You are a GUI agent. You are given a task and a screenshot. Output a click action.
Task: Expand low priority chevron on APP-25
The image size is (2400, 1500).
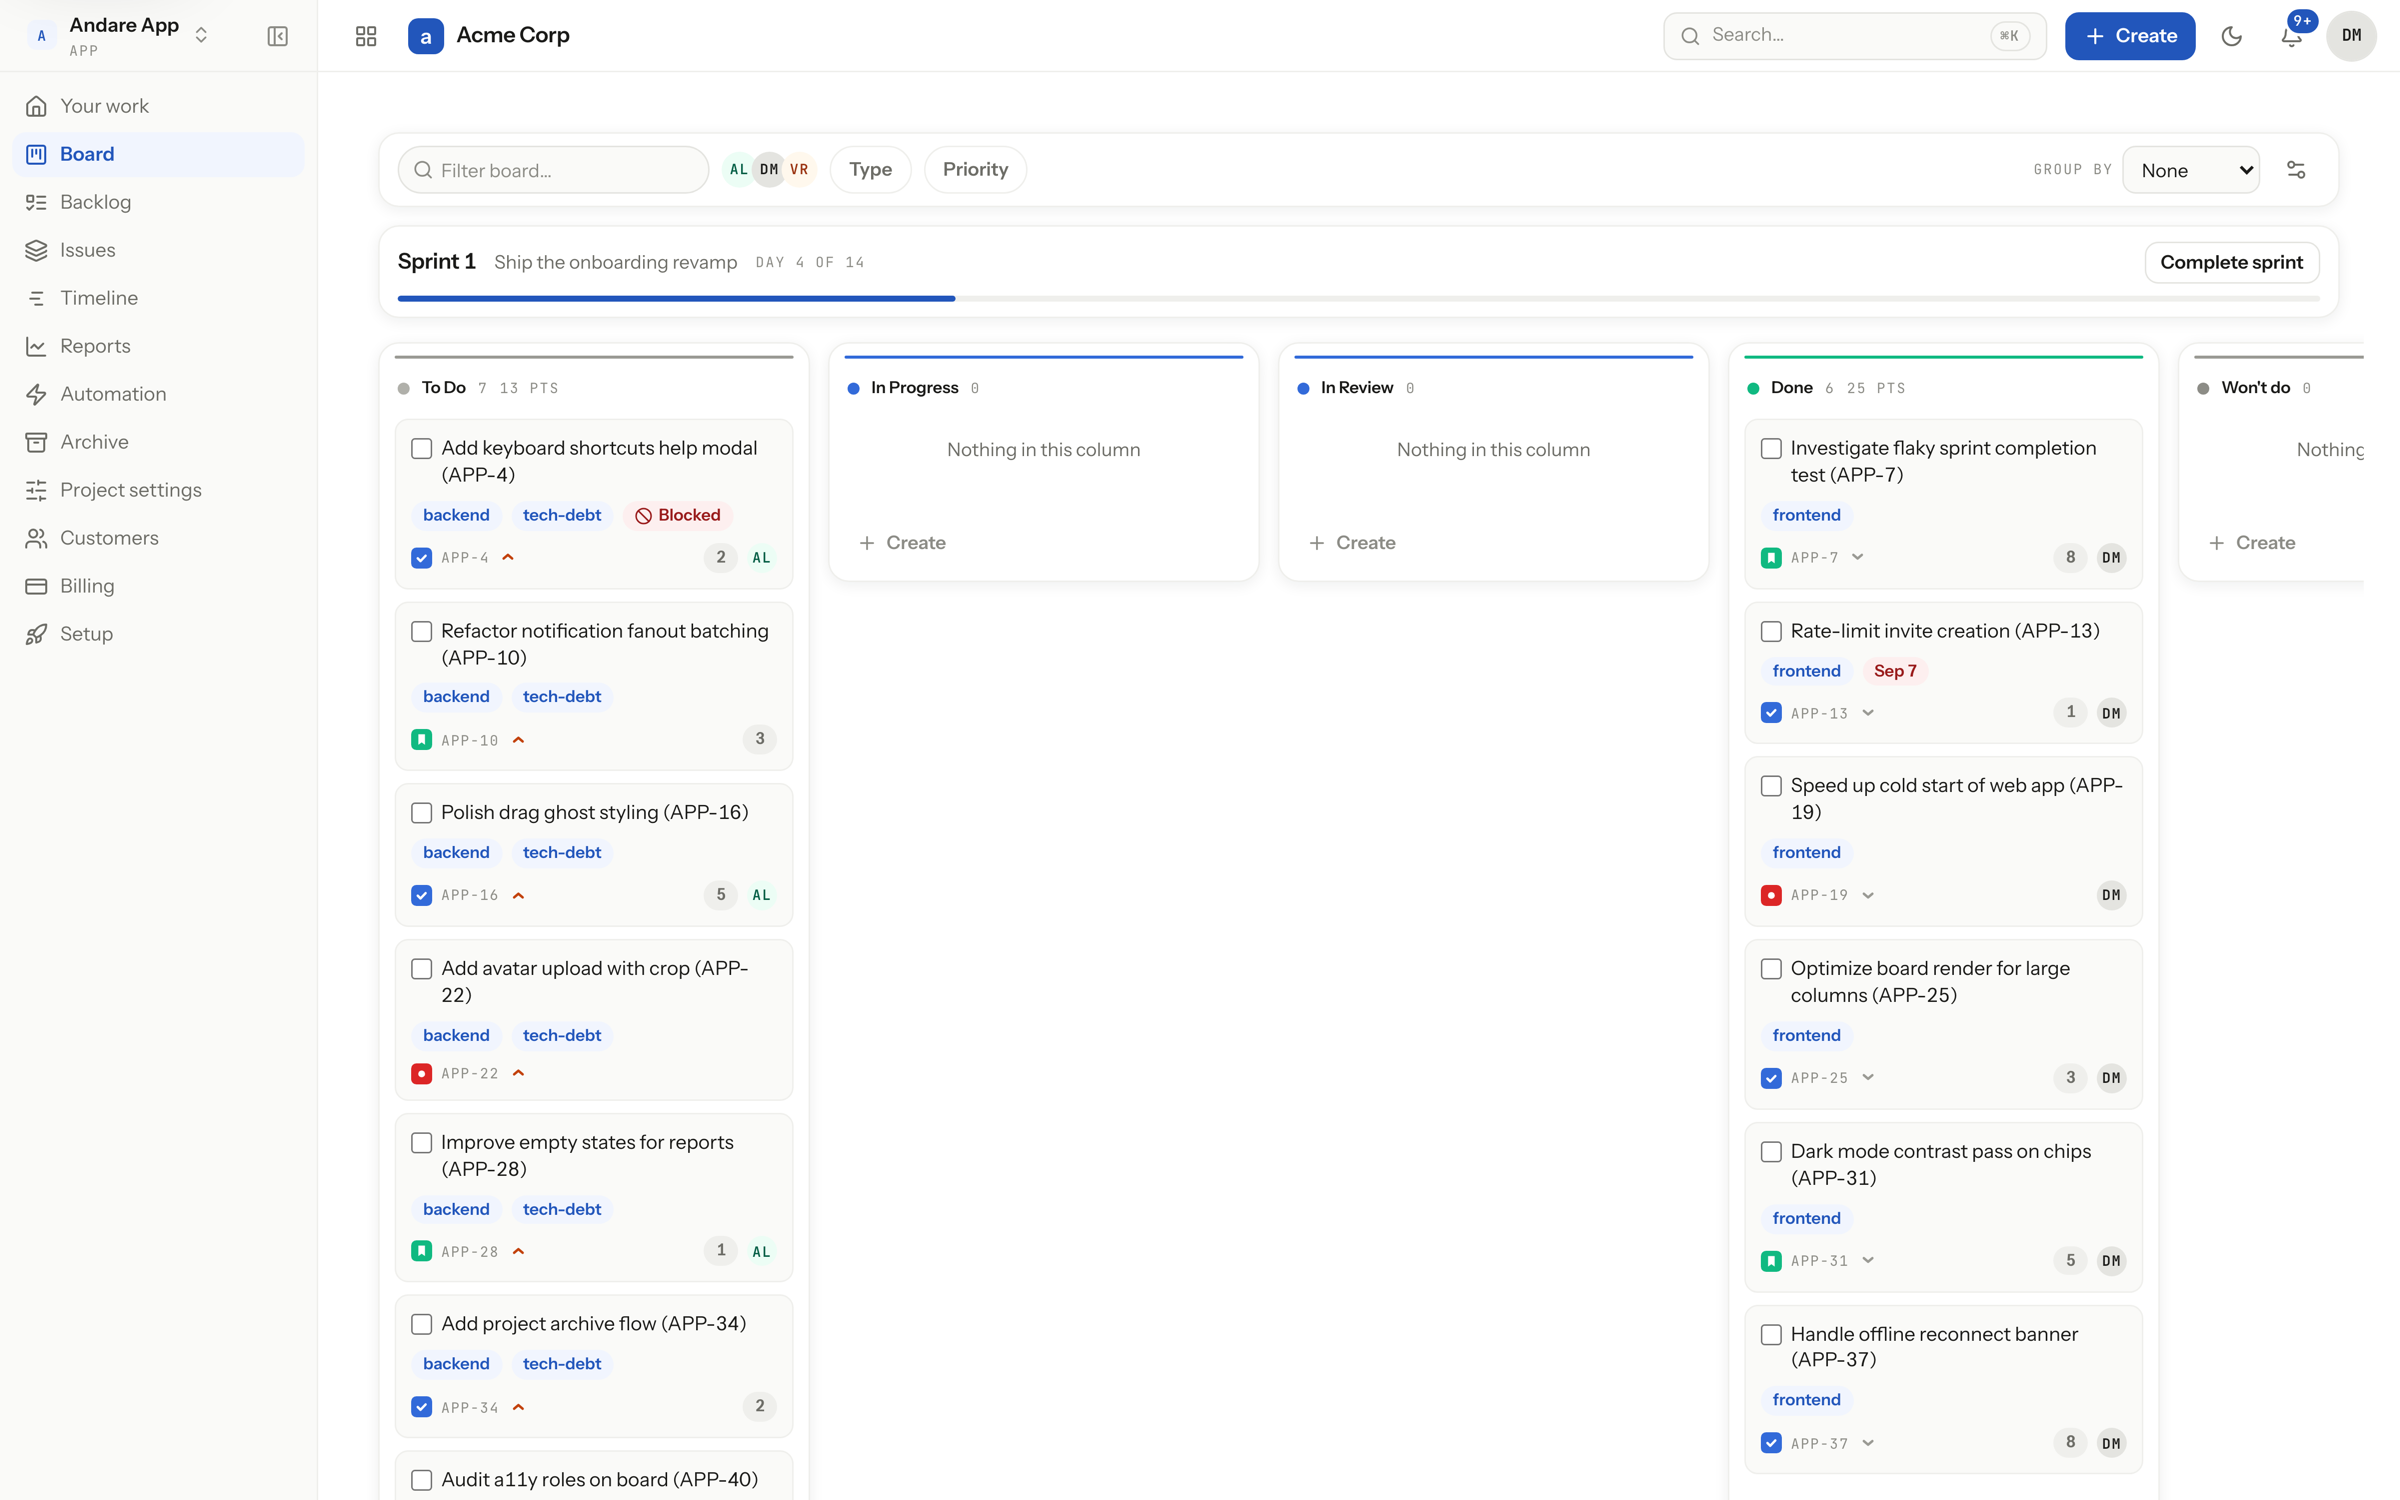tap(1867, 1078)
